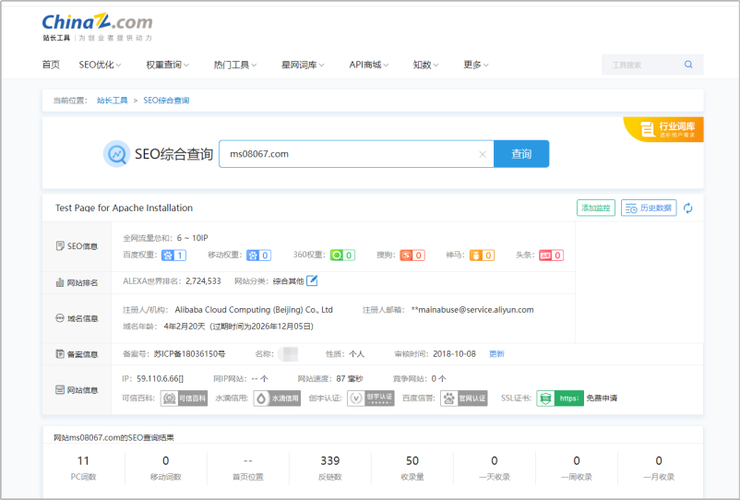Viewport: 740px width, 500px height.
Task: Expand the 热门工具 dropdown menu
Action: 235,65
